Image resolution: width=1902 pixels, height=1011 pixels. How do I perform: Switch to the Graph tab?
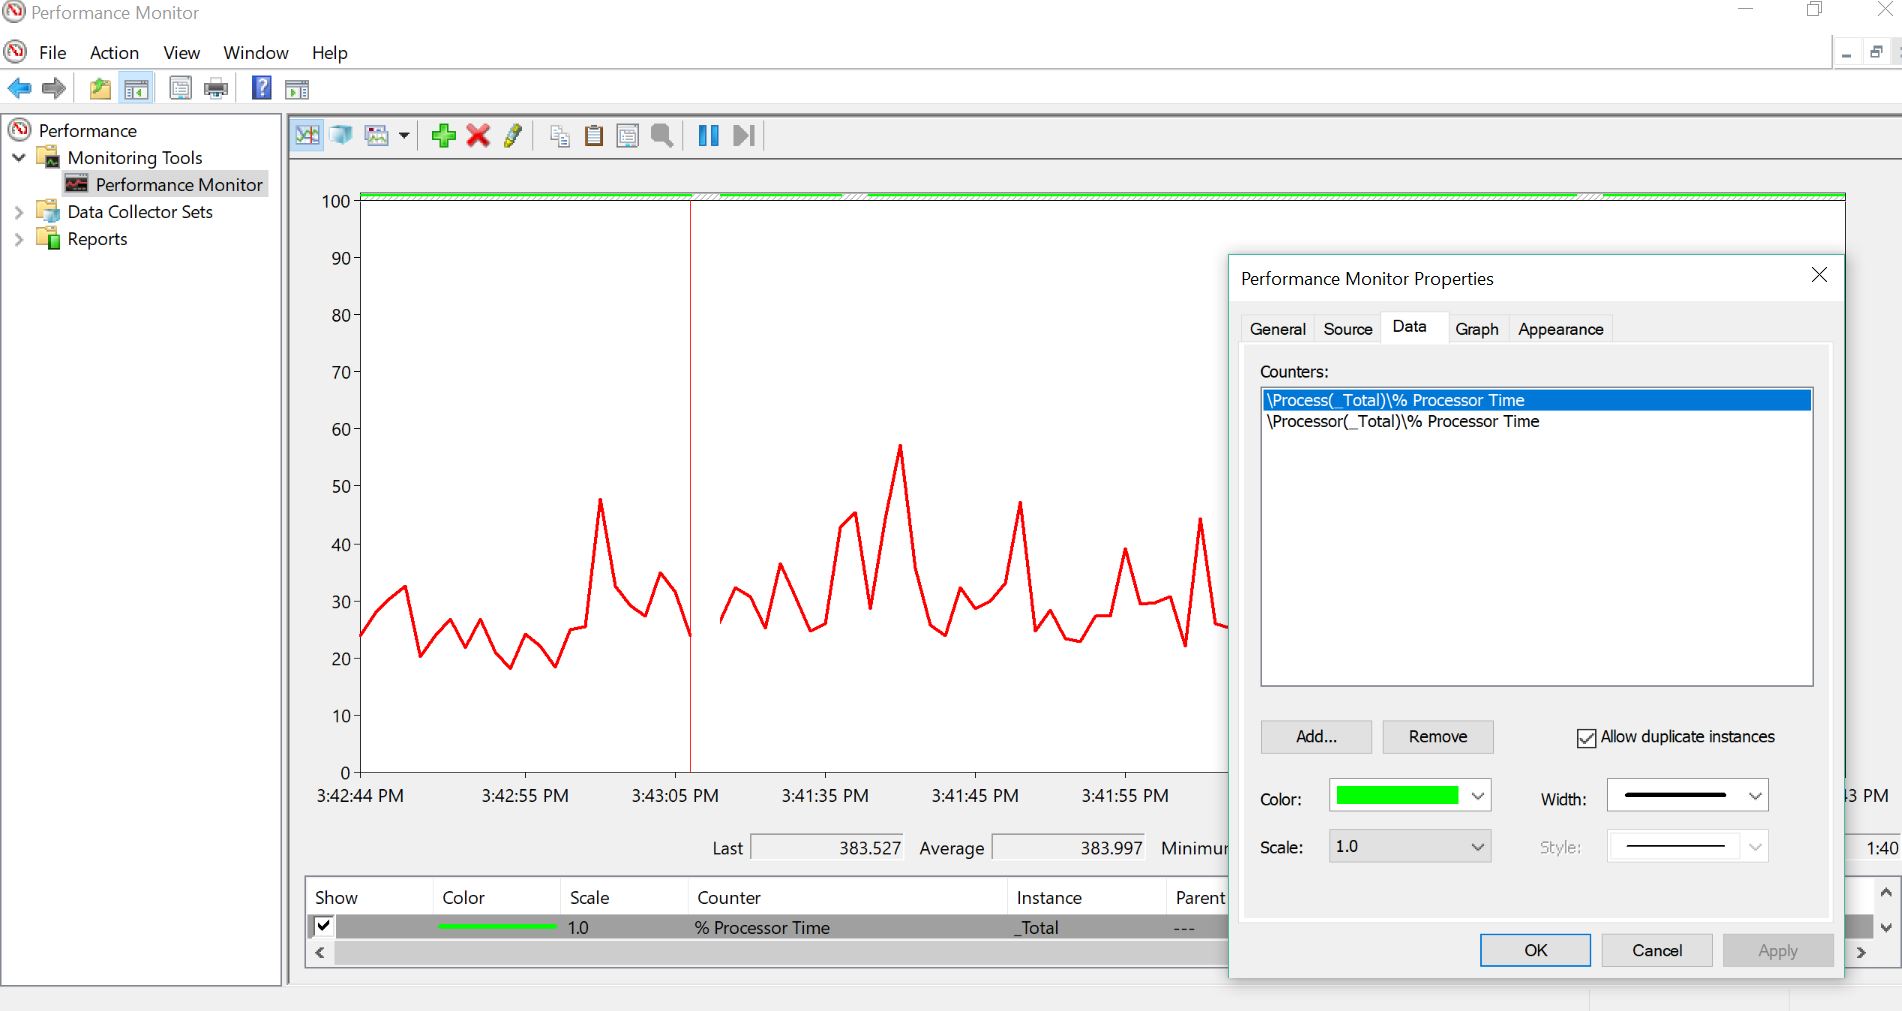[x=1476, y=329]
